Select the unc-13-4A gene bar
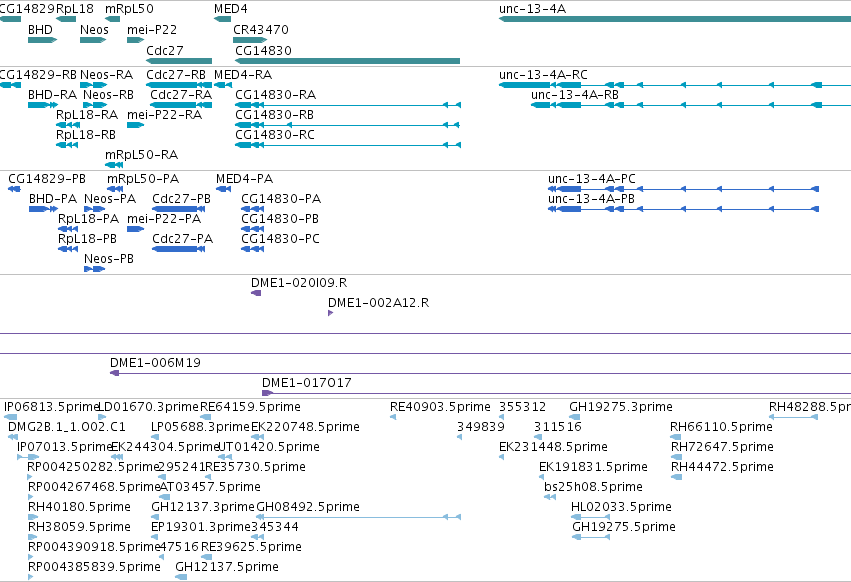 click(x=675, y=19)
